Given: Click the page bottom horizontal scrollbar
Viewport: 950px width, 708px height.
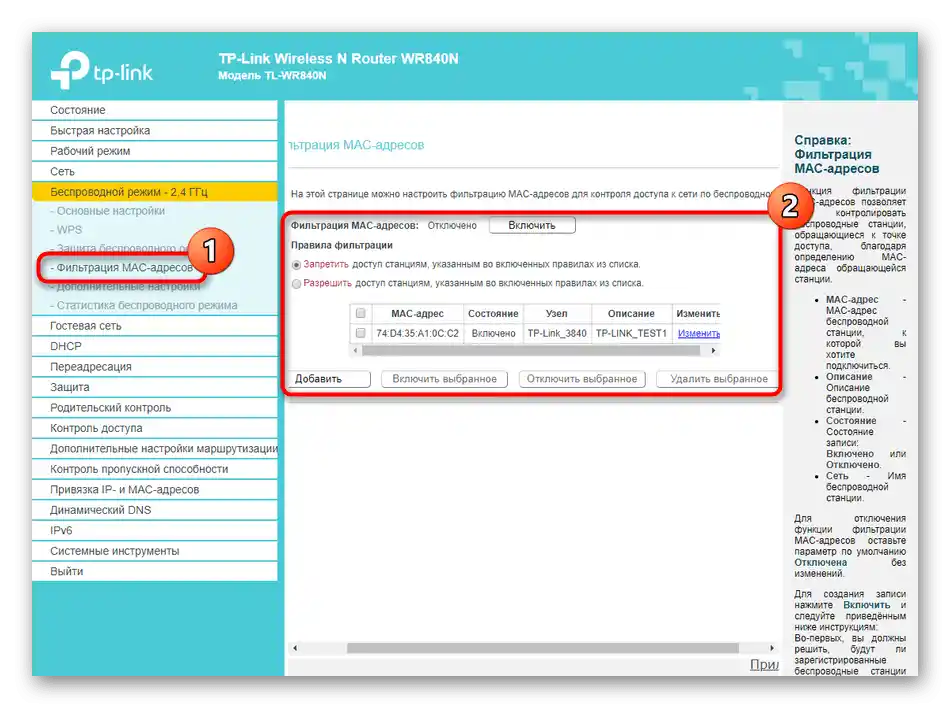Looking at the screenshot, I should [543, 648].
